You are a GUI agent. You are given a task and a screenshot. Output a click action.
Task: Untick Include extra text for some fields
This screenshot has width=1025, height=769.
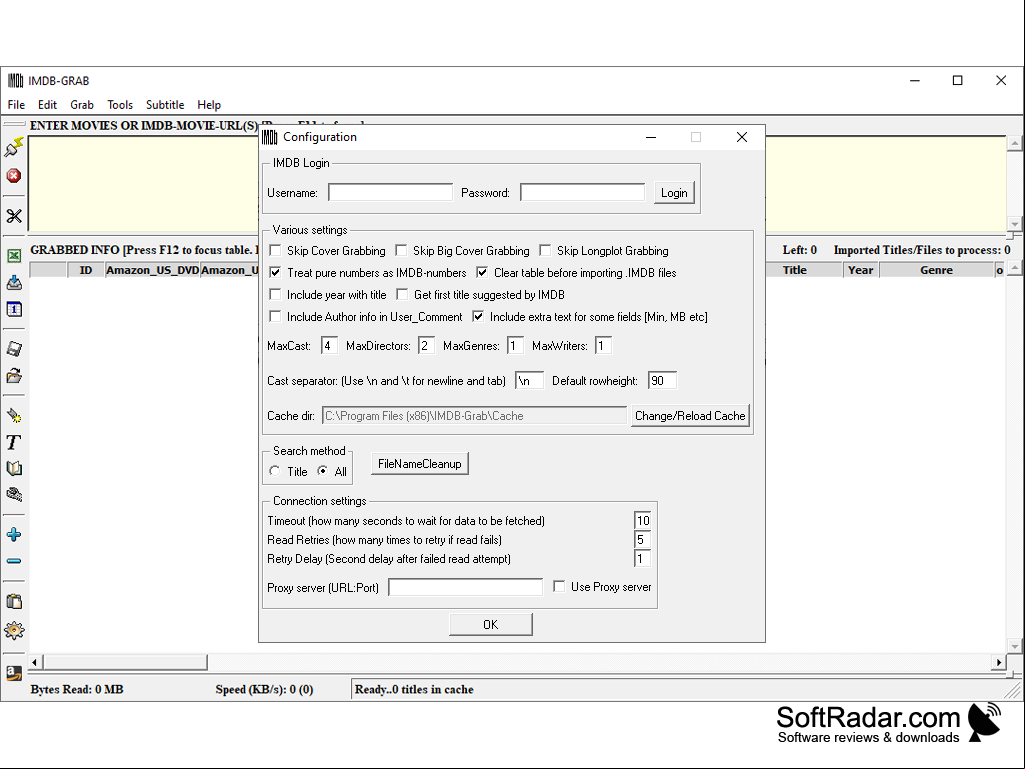(x=479, y=316)
